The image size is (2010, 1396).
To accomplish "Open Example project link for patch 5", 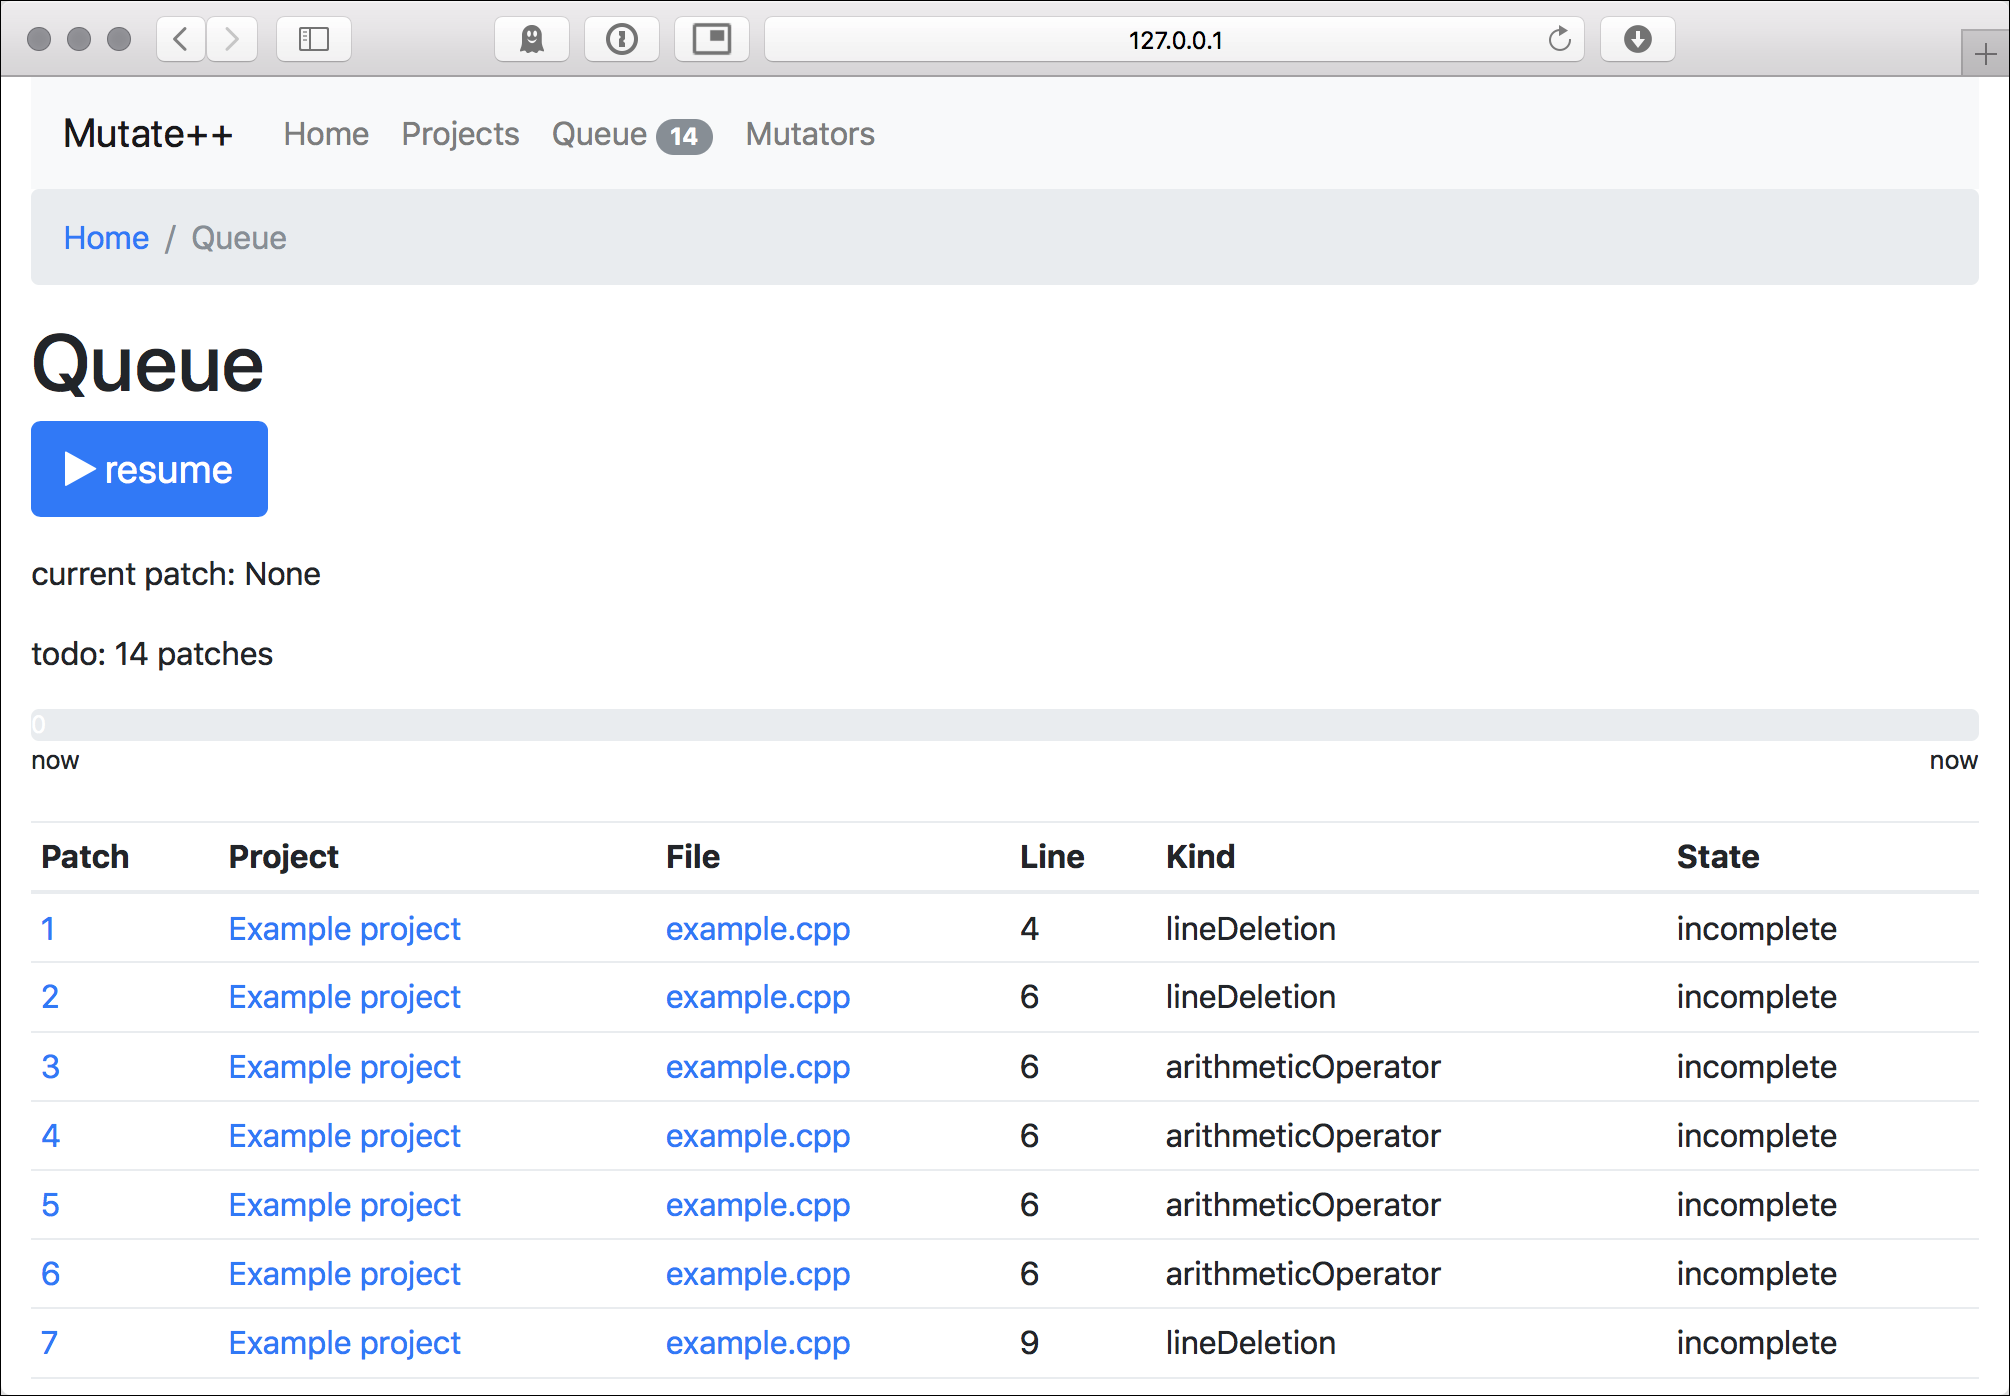I will pyautogui.click(x=344, y=1205).
